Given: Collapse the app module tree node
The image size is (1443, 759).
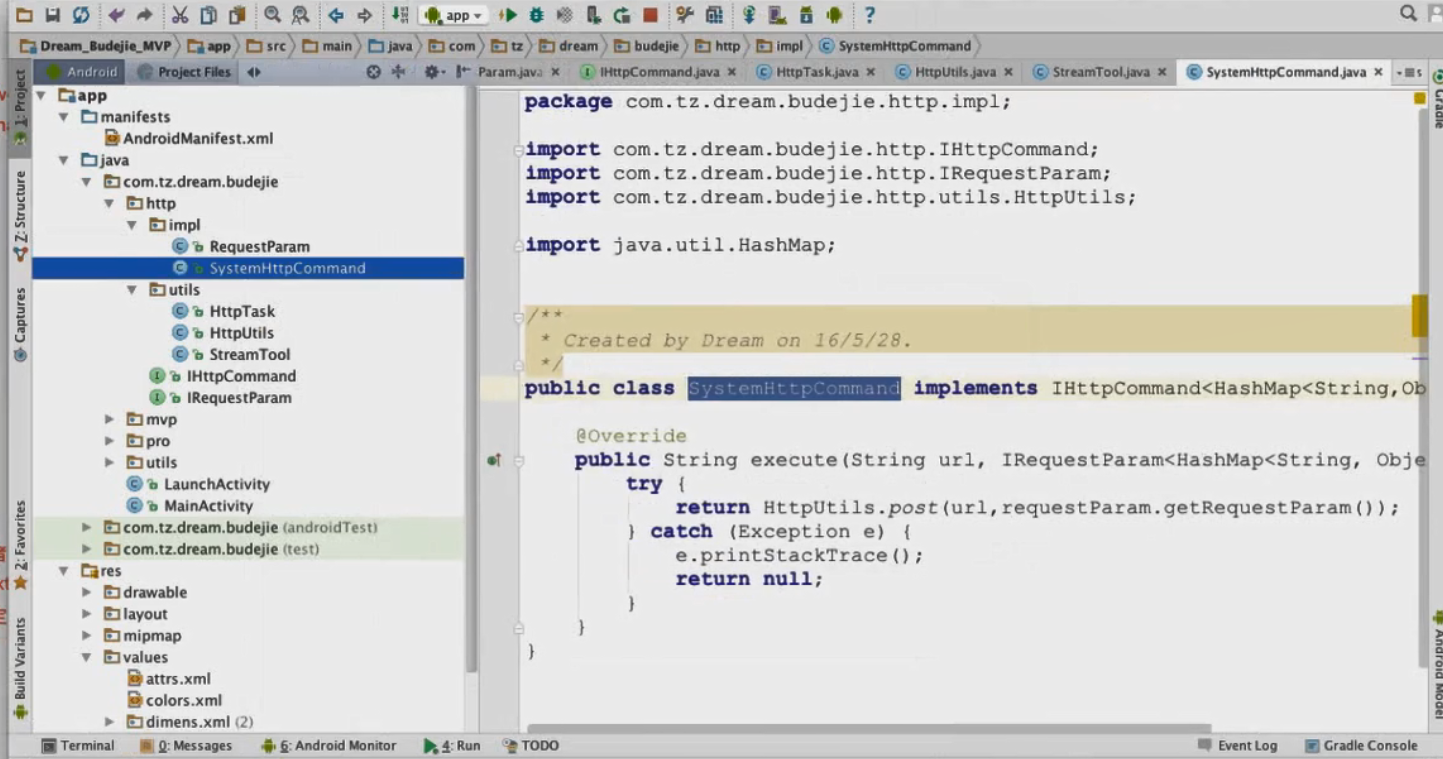Looking at the screenshot, I should click(41, 96).
